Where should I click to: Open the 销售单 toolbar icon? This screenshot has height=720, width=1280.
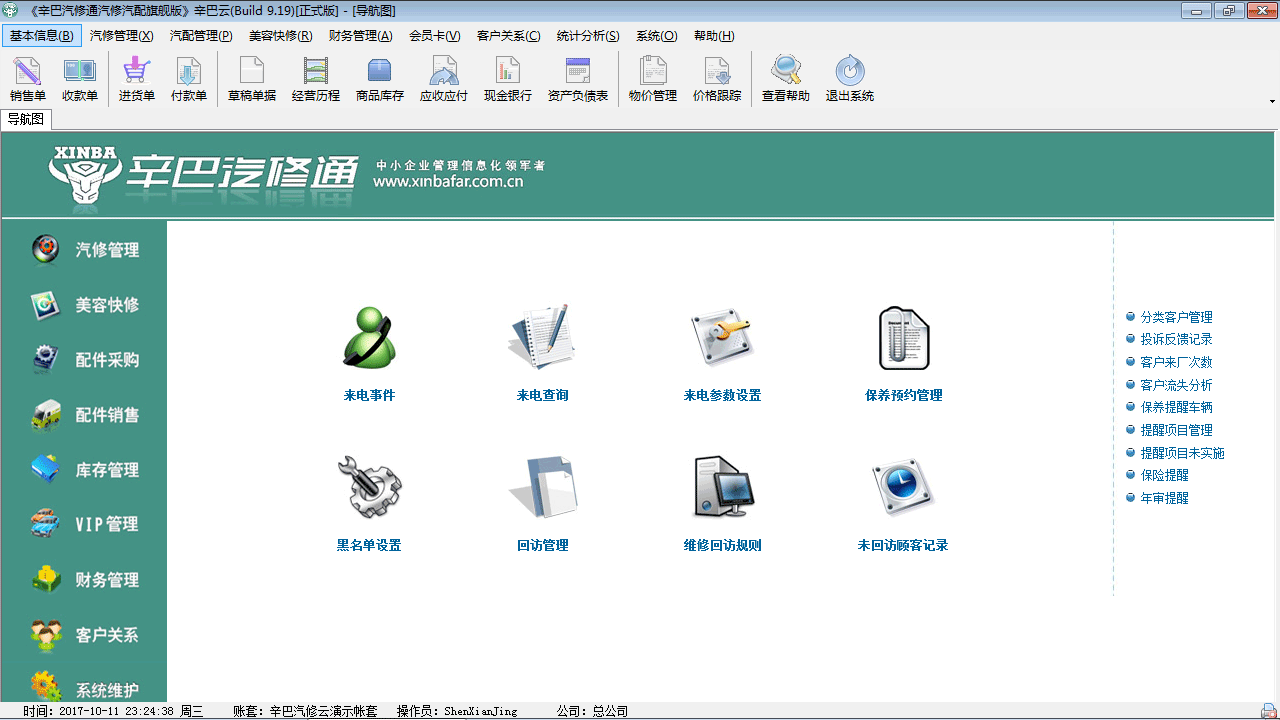point(28,80)
